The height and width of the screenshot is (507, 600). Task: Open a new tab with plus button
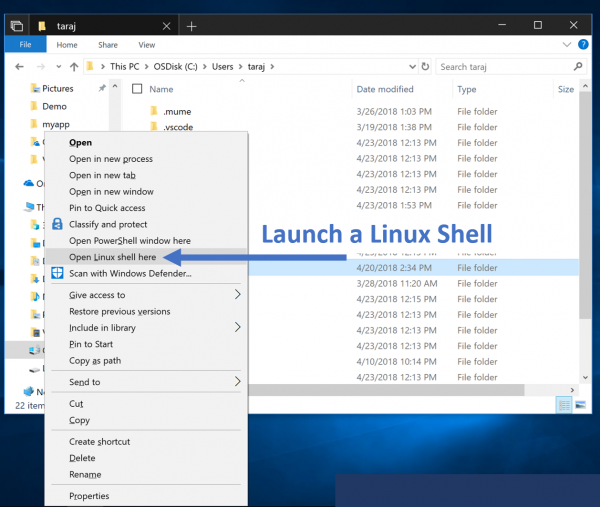pos(191,25)
